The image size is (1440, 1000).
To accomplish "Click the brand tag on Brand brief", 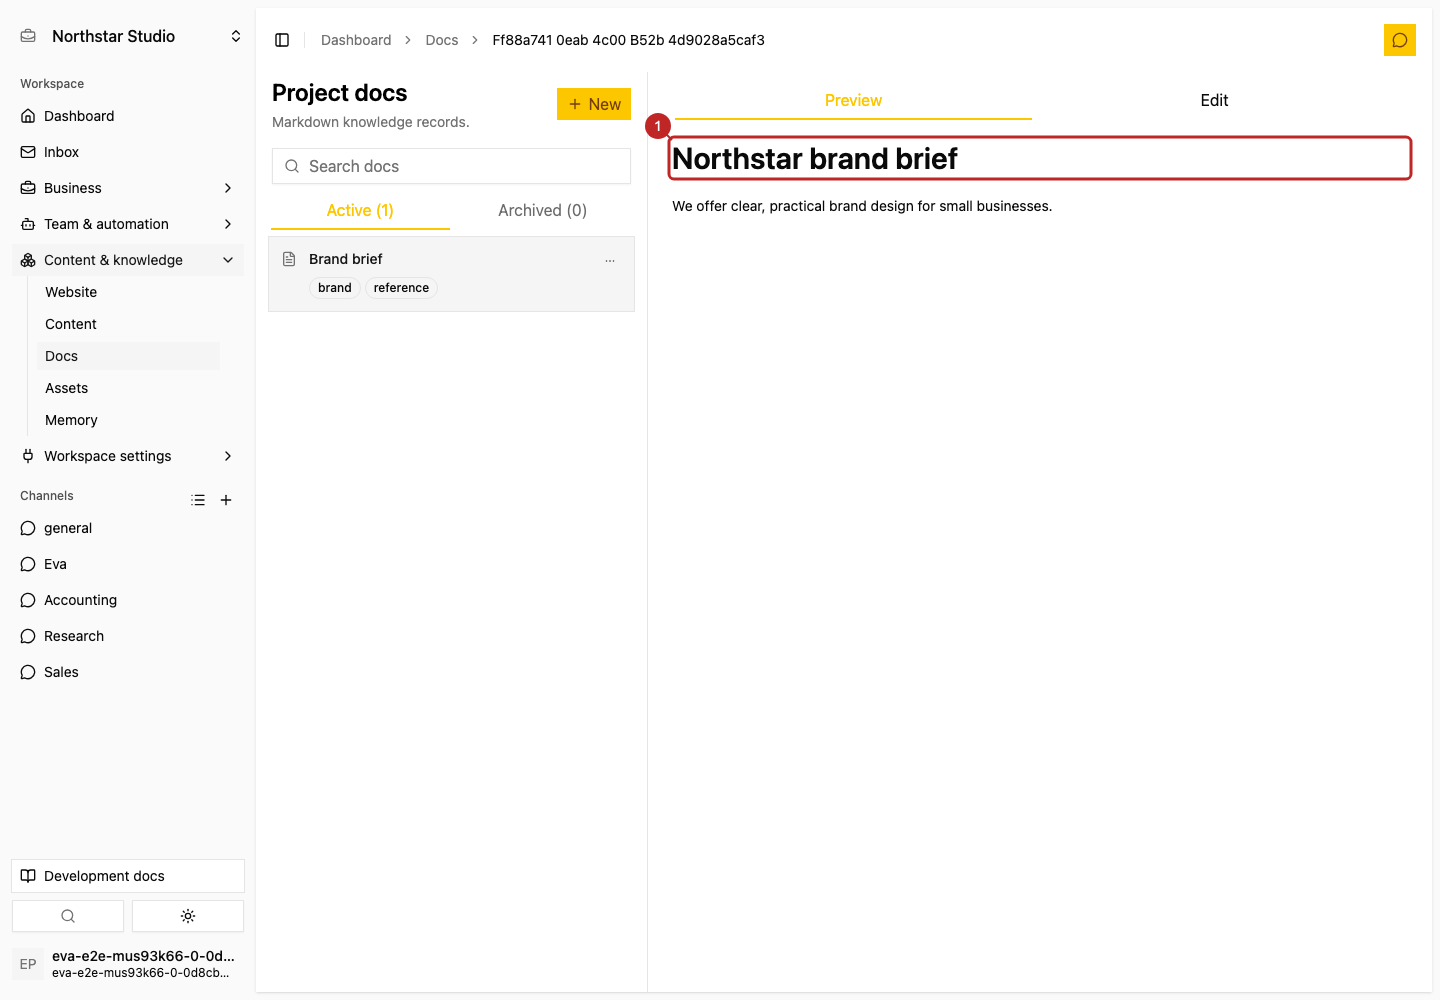I will point(335,288).
